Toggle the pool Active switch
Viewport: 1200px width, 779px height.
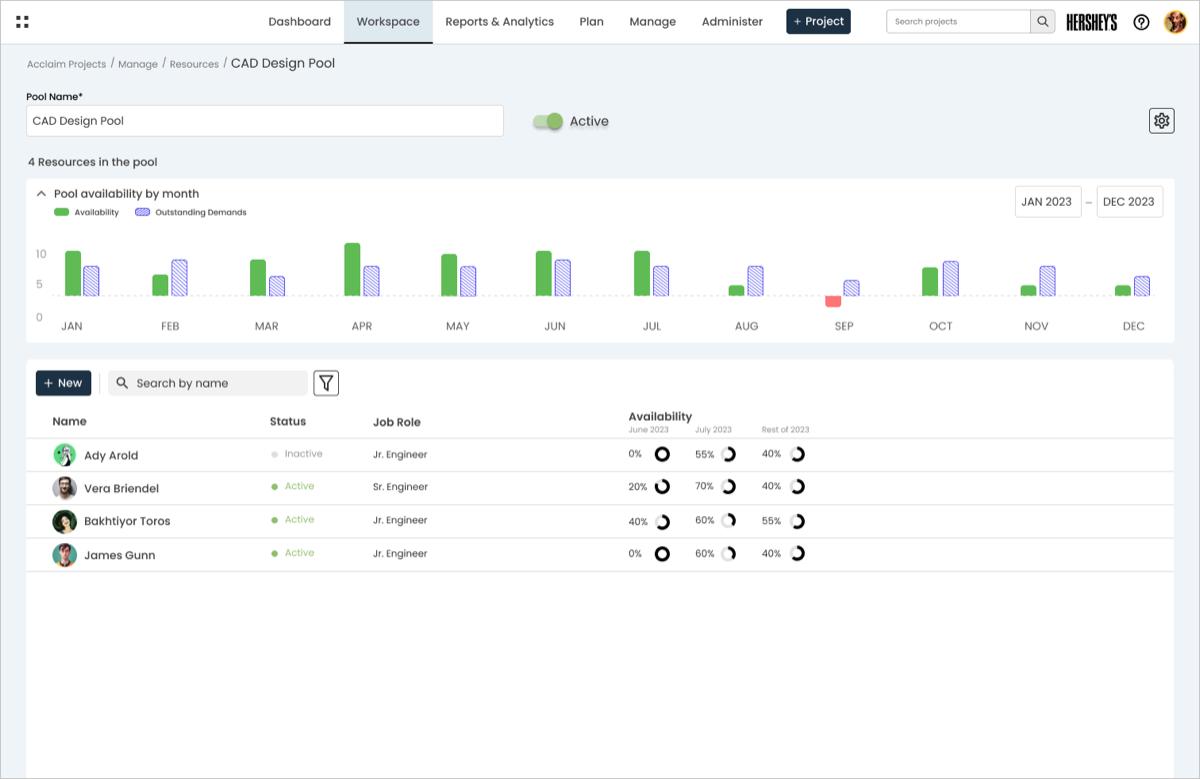(x=548, y=121)
